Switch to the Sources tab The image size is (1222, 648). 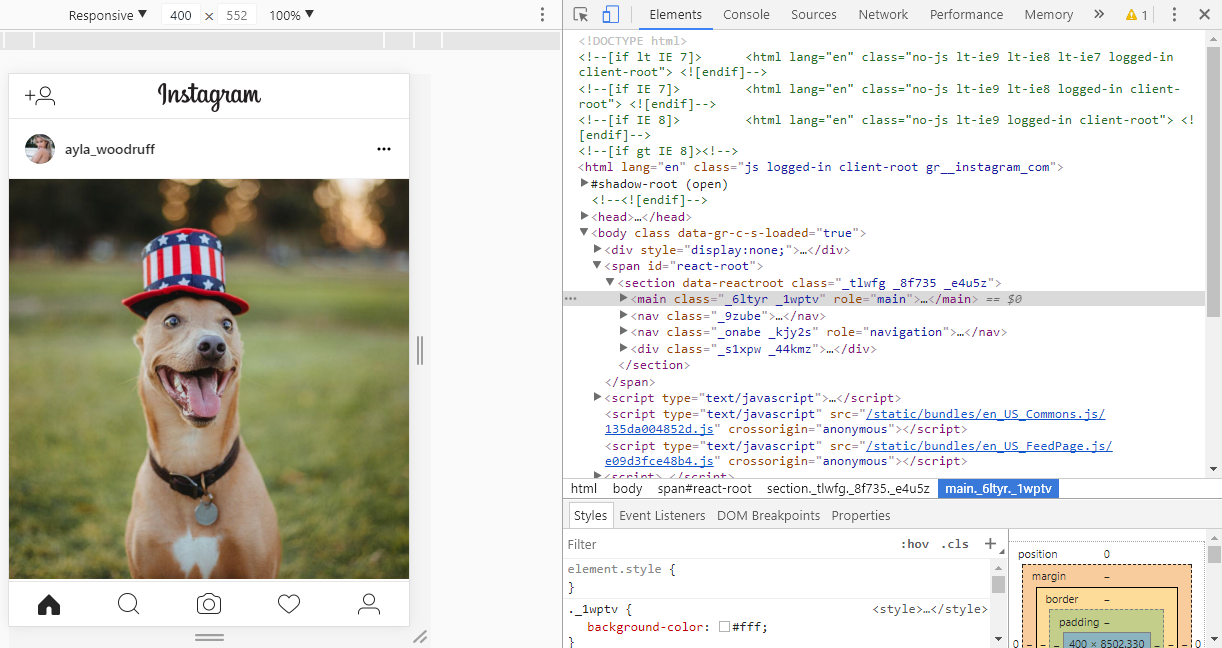(x=814, y=14)
